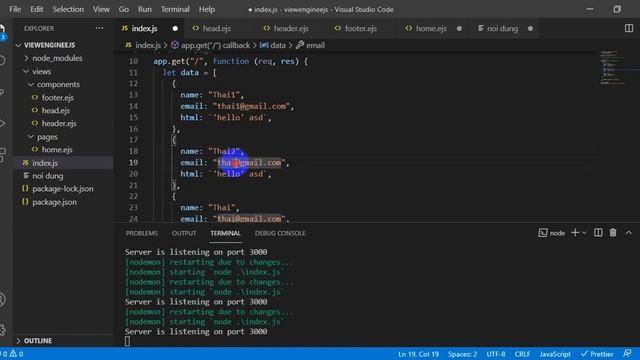Change encoding via UTF-8 status item

tap(496, 354)
